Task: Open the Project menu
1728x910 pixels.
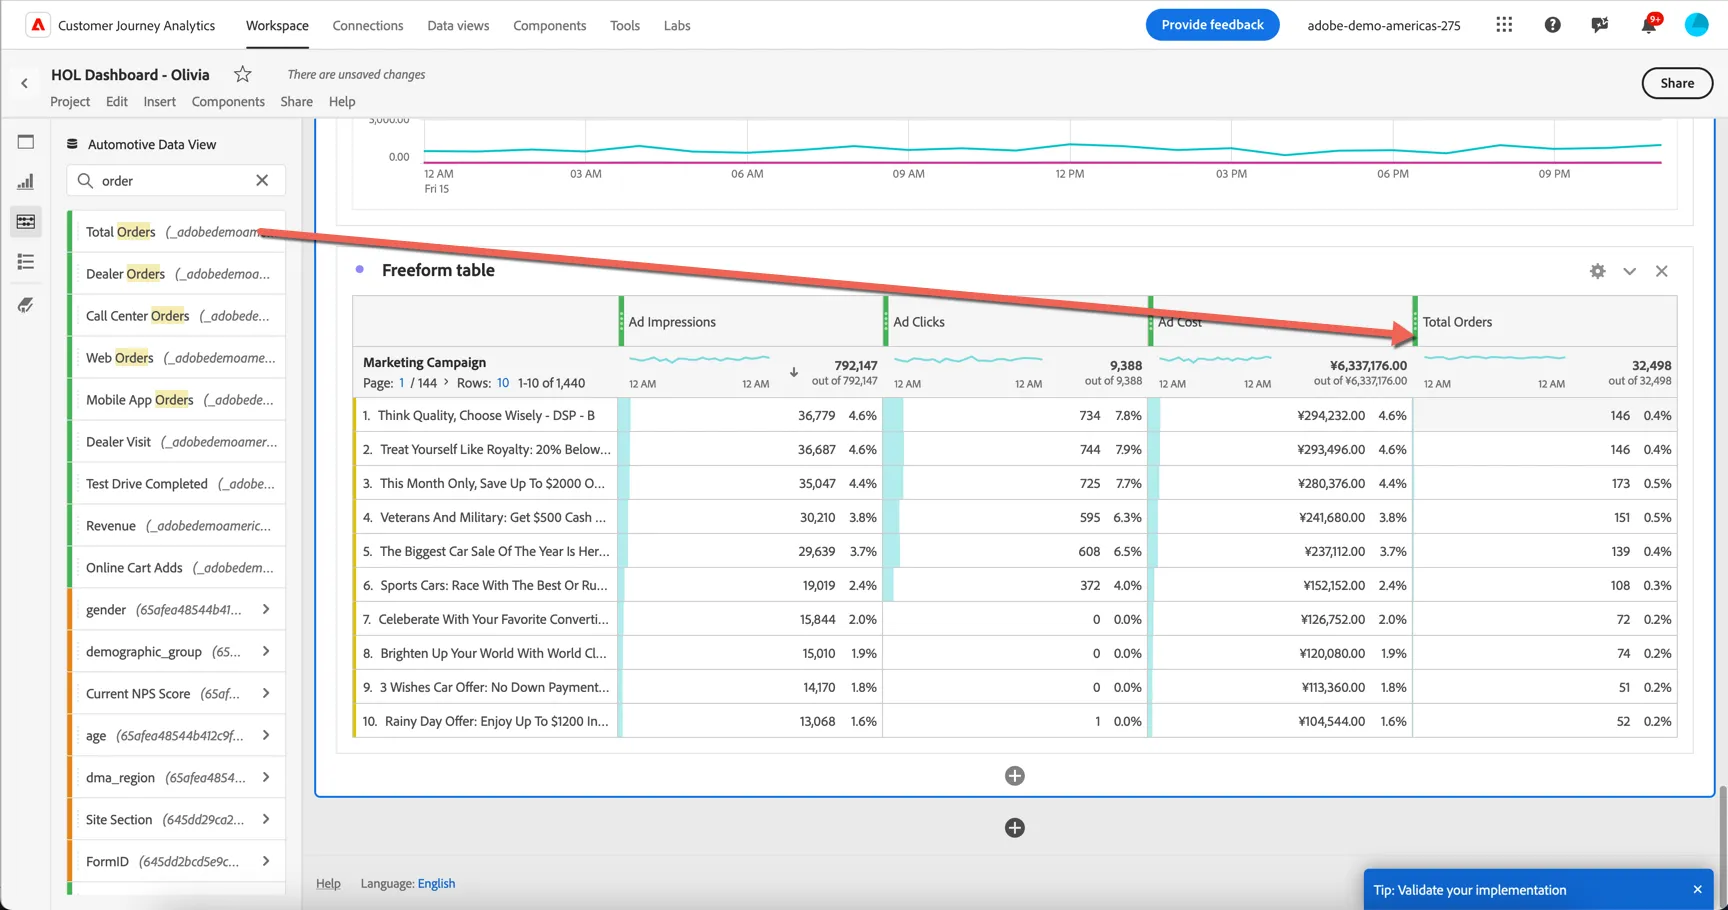Action: point(70,101)
